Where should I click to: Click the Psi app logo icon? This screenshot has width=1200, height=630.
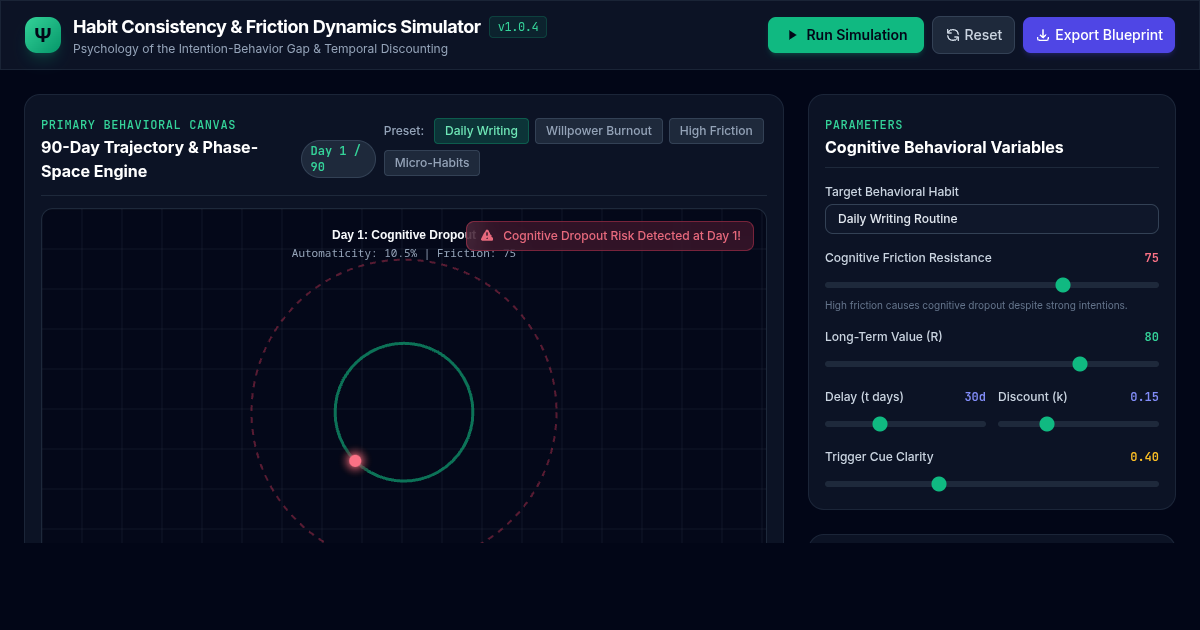(x=43, y=35)
